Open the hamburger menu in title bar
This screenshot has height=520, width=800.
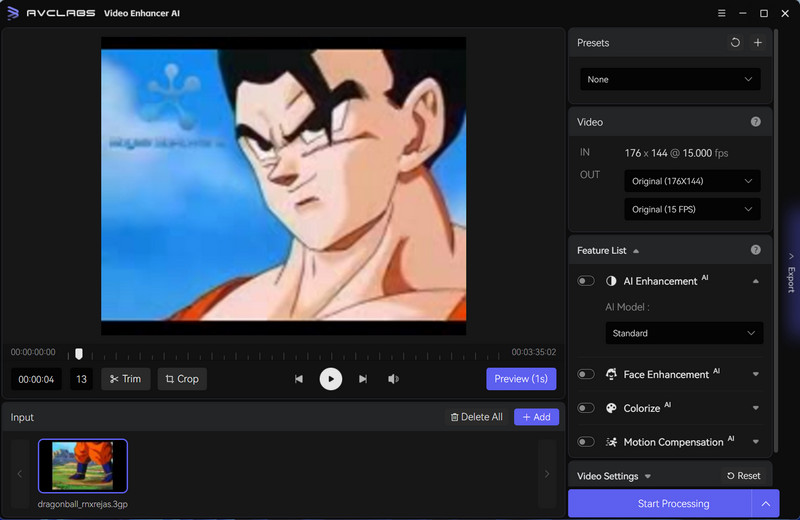(721, 13)
